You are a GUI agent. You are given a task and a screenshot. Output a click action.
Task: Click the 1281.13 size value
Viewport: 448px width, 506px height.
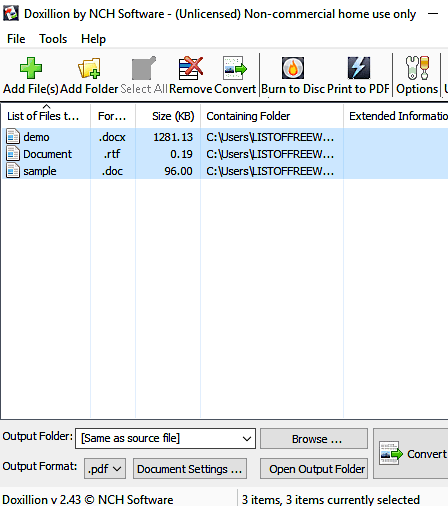point(173,137)
